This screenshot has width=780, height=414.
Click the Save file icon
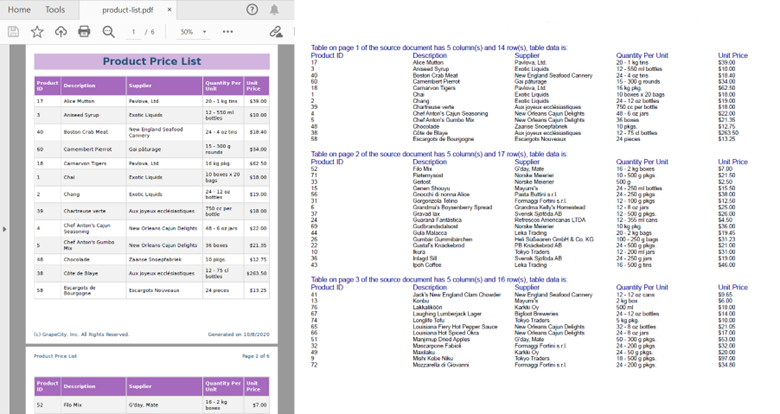13,32
